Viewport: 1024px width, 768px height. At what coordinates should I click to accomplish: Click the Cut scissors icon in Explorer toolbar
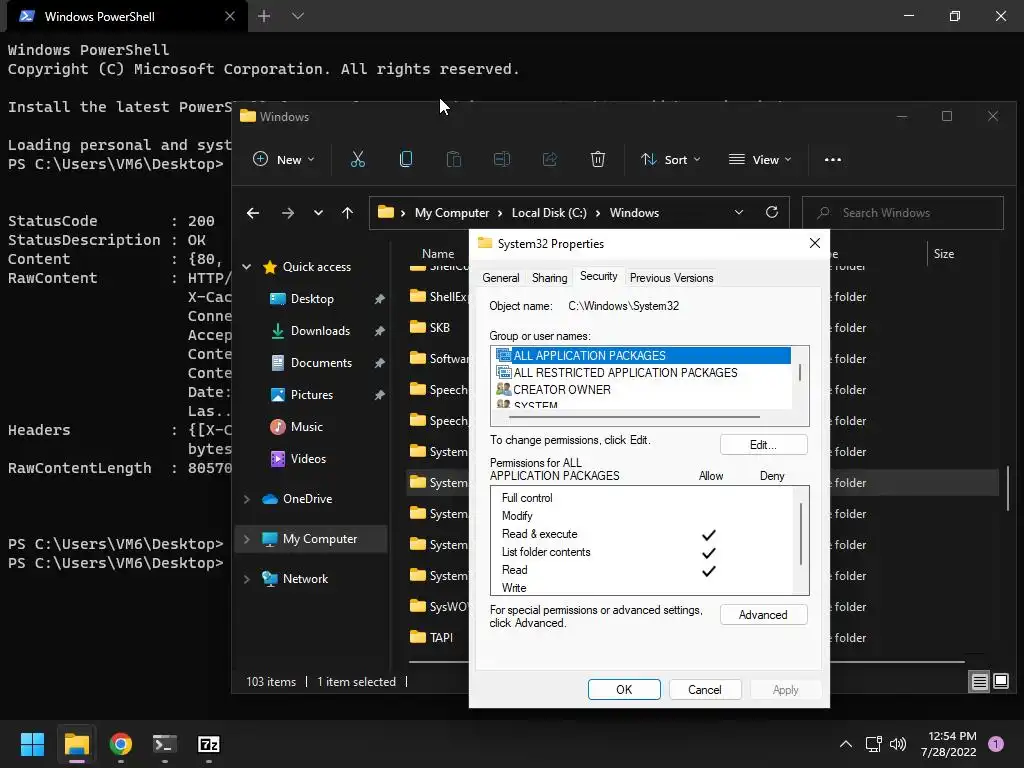click(357, 159)
